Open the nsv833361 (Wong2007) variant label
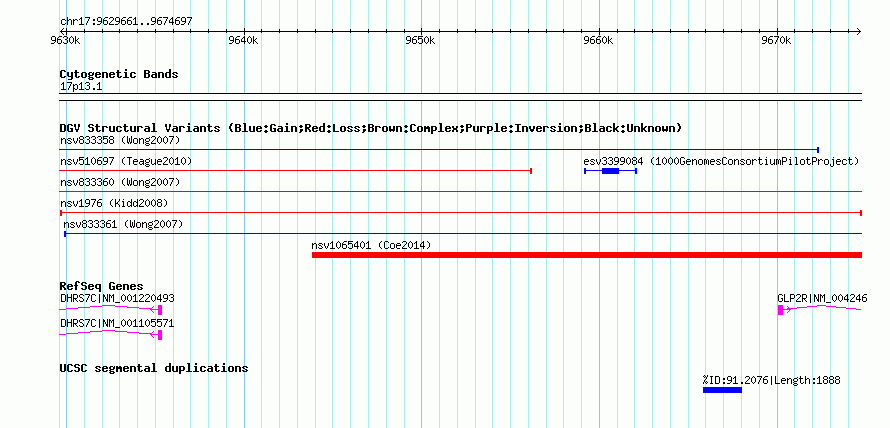The image size is (890, 428). tap(123, 224)
